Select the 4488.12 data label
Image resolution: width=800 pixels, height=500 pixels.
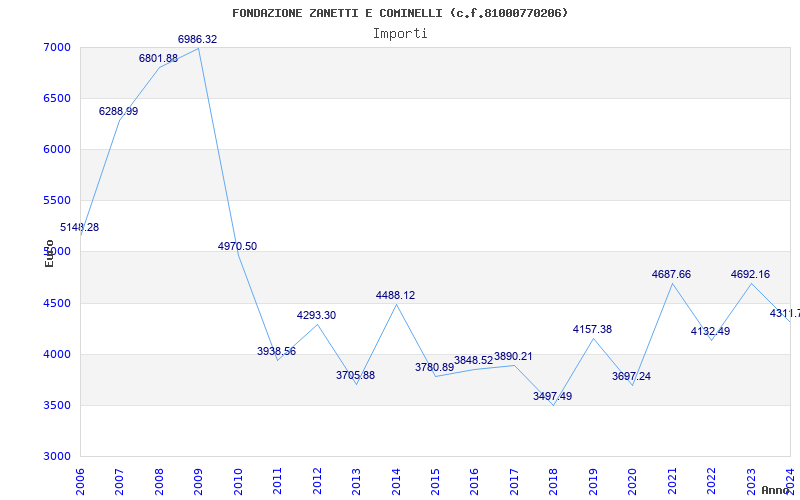click(x=395, y=295)
